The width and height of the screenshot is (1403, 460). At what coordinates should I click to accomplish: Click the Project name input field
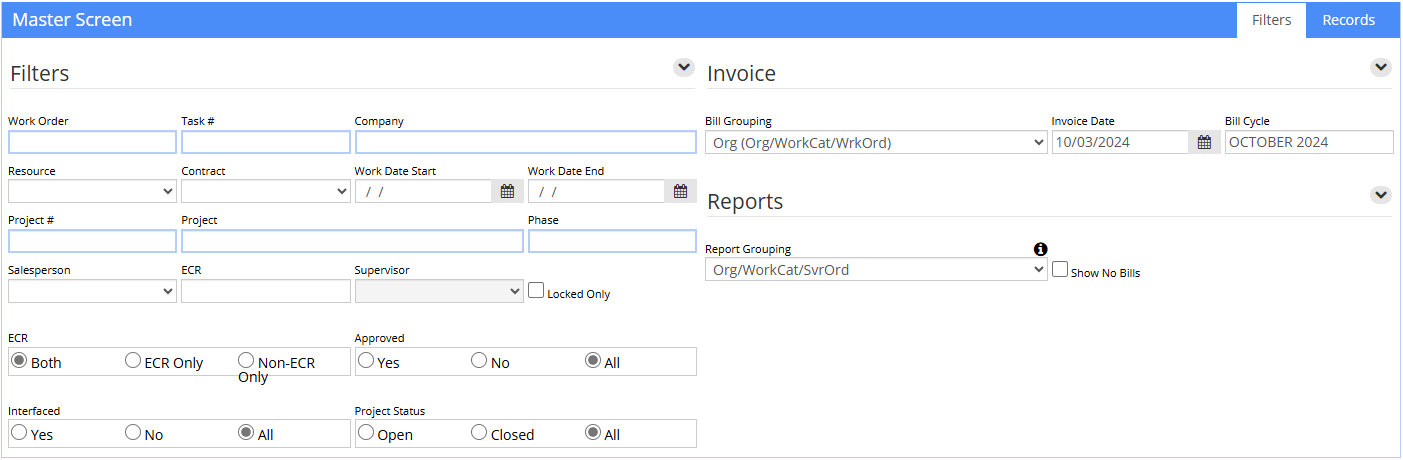[x=352, y=241]
